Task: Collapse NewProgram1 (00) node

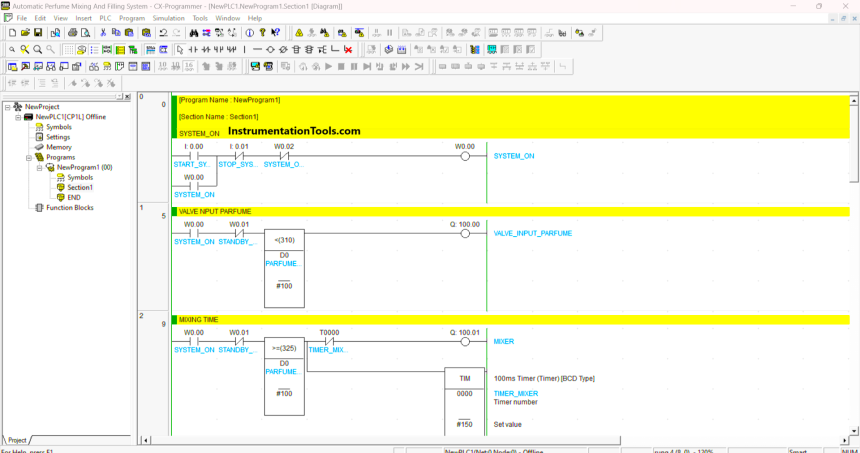Action: [39, 168]
